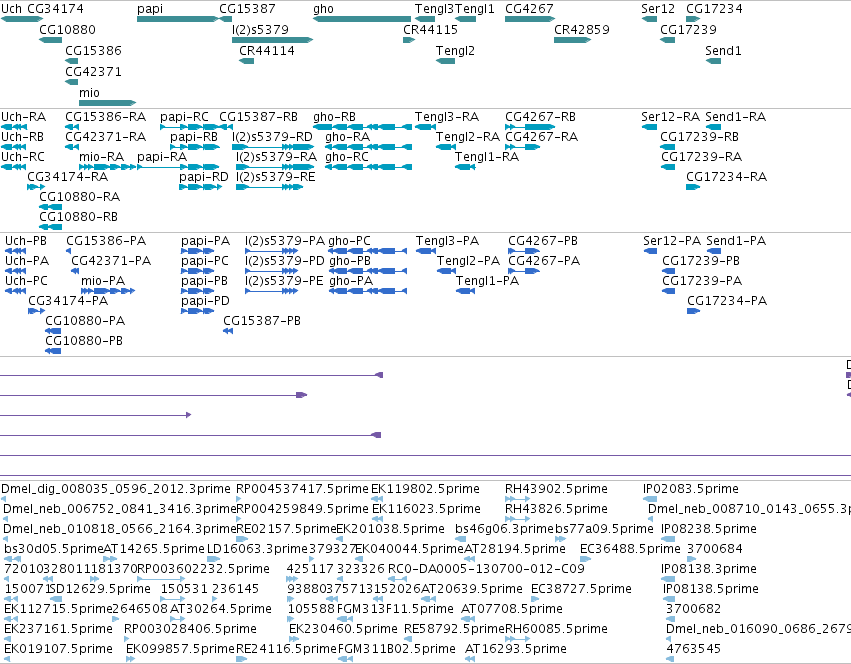Image resolution: width=851 pixels, height=664 pixels.
Task: Click the CR42859 gene label
Action: (x=582, y=29)
